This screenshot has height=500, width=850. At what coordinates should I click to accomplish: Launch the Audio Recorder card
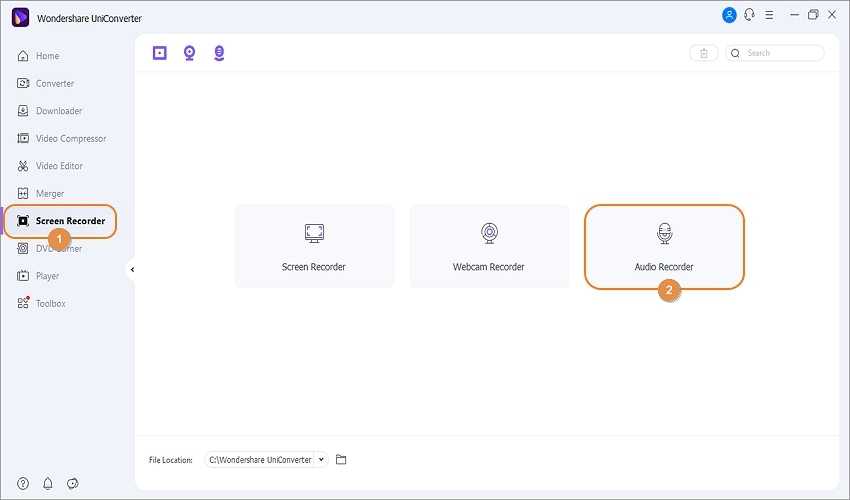click(664, 247)
